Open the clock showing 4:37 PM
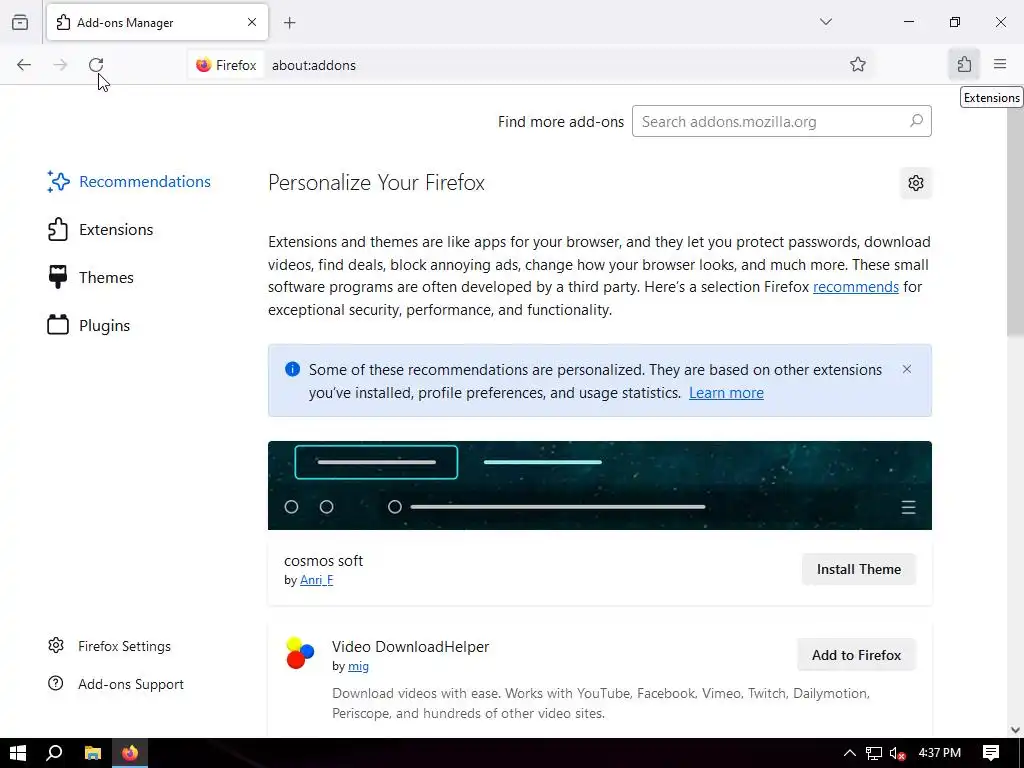 [x=939, y=753]
